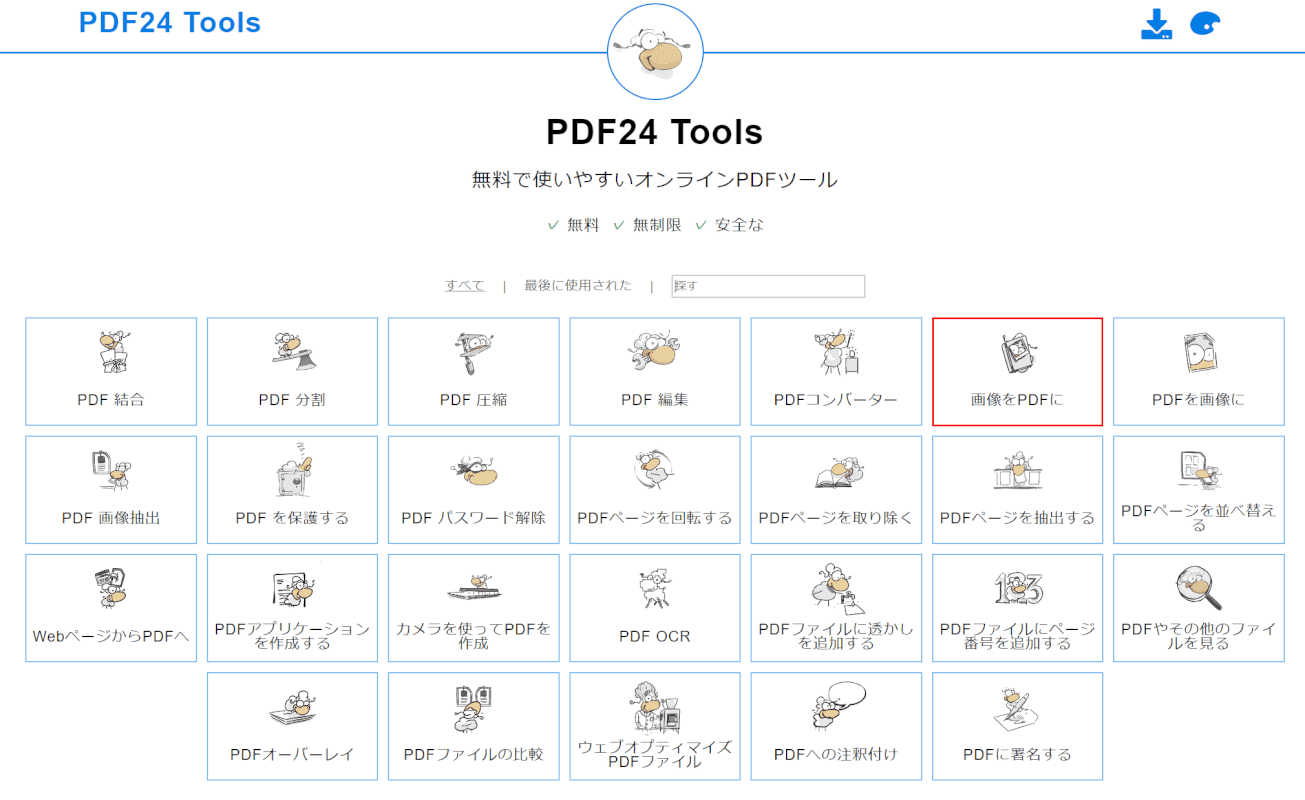Focus the 探す search field
This screenshot has height=800, width=1305.
point(768,286)
